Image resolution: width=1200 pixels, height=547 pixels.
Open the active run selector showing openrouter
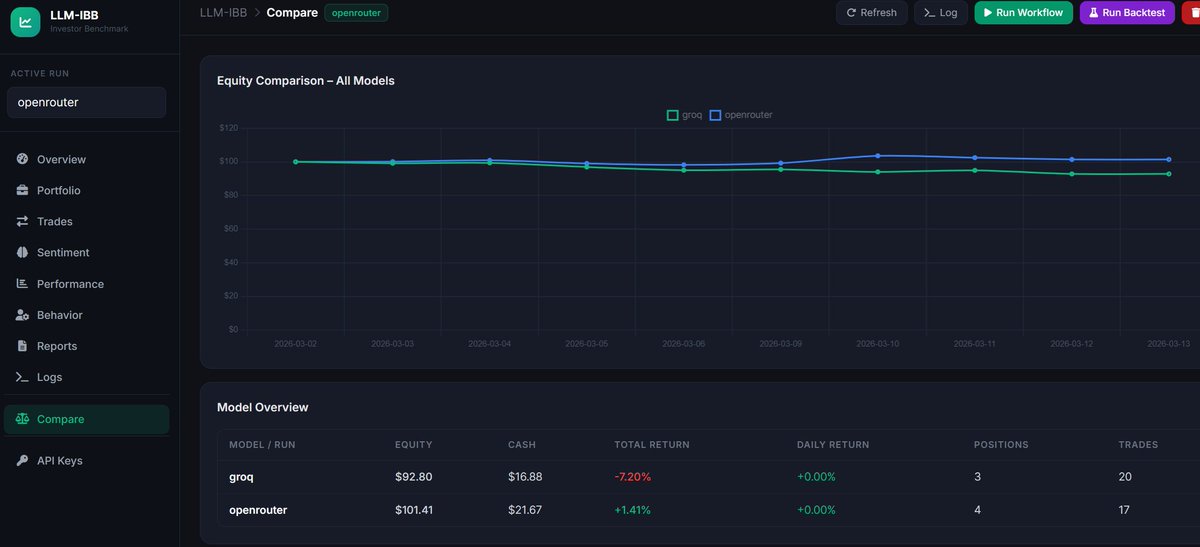click(x=87, y=102)
